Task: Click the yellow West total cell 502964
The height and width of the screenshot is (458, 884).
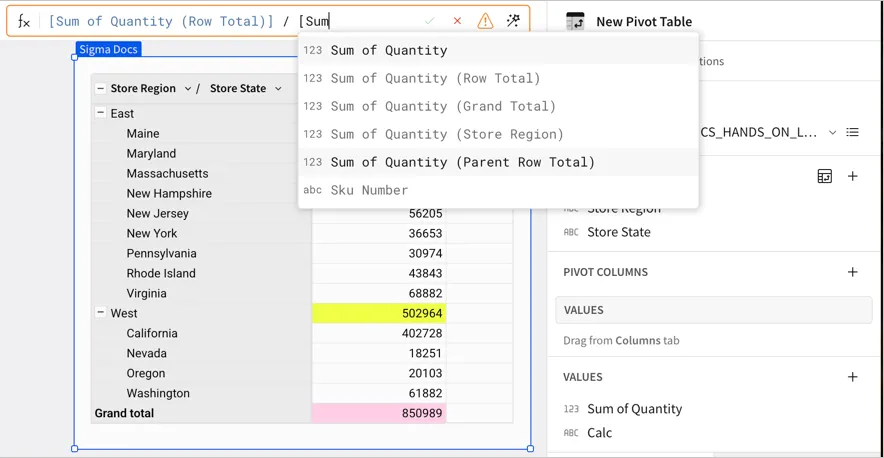Action: coord(379,313)
